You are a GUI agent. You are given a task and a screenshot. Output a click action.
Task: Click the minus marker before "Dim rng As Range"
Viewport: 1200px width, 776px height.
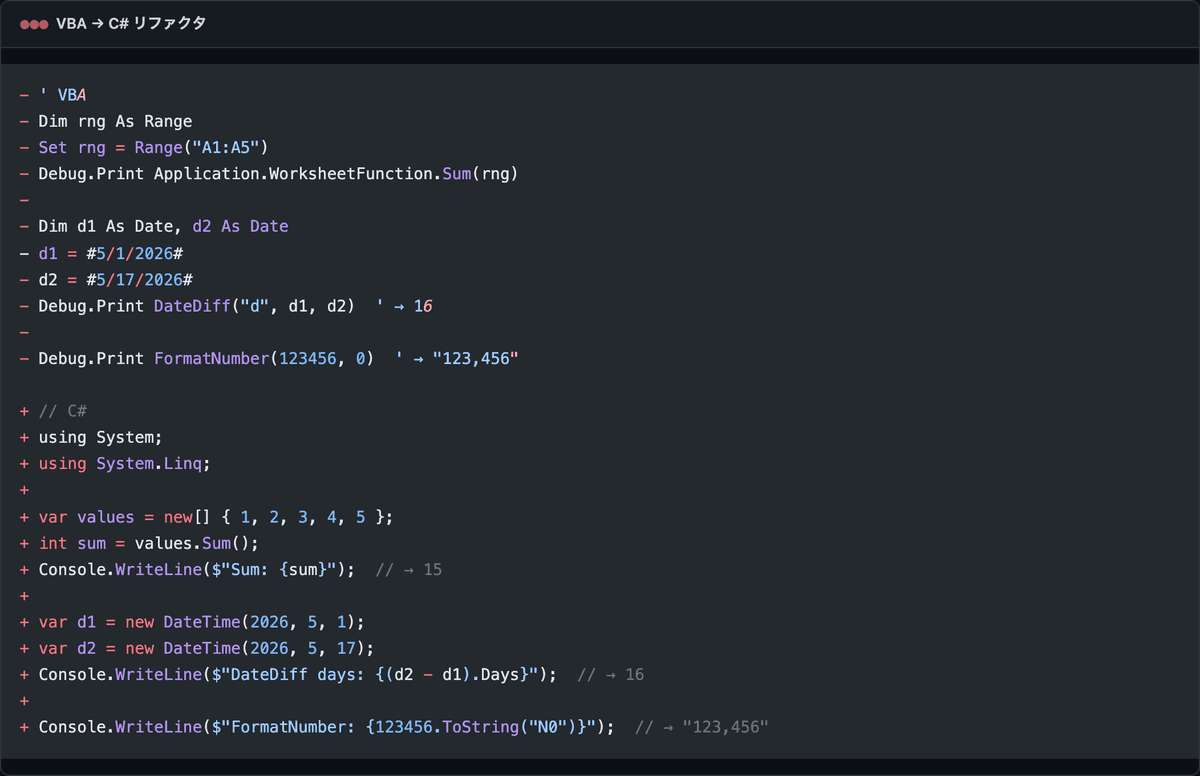pyautogui.click(x=24, y=121)
